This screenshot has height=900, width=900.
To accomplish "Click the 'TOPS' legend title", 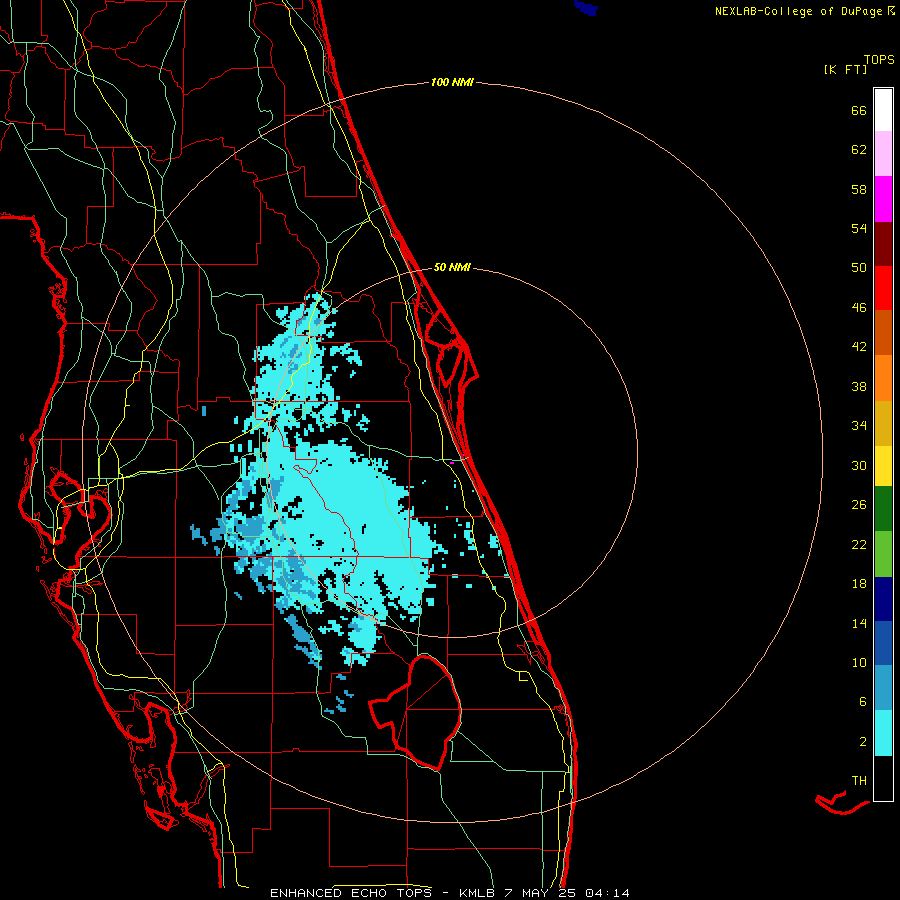I will click(x=879, y=60).
